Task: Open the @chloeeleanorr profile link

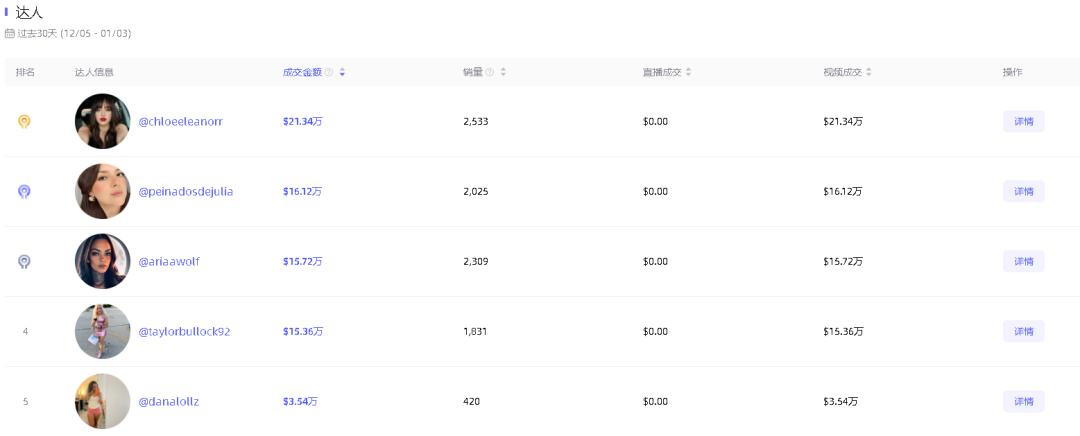Action: 180,121
